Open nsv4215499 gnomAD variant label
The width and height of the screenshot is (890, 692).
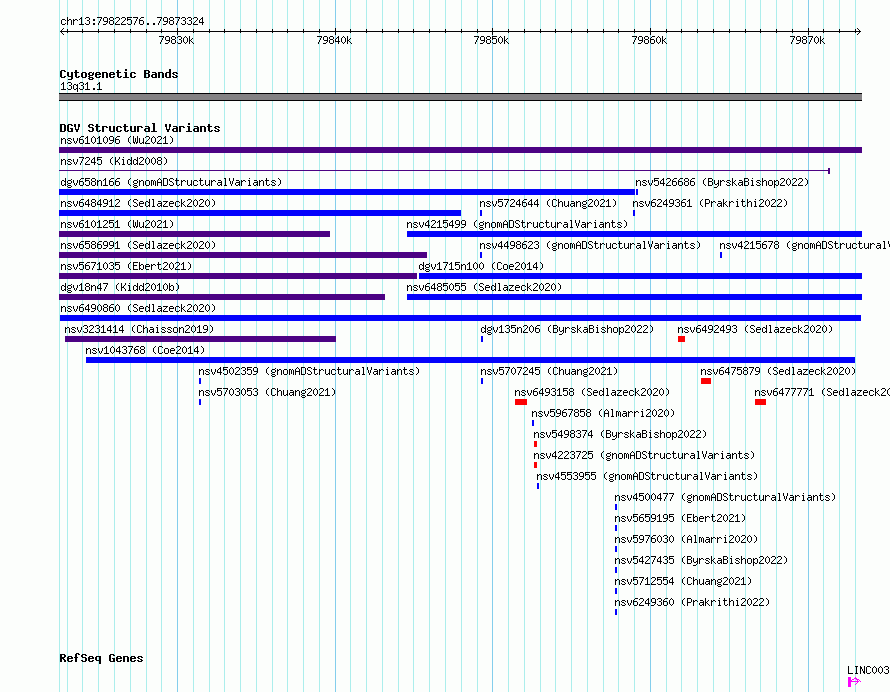coord(517,224)
